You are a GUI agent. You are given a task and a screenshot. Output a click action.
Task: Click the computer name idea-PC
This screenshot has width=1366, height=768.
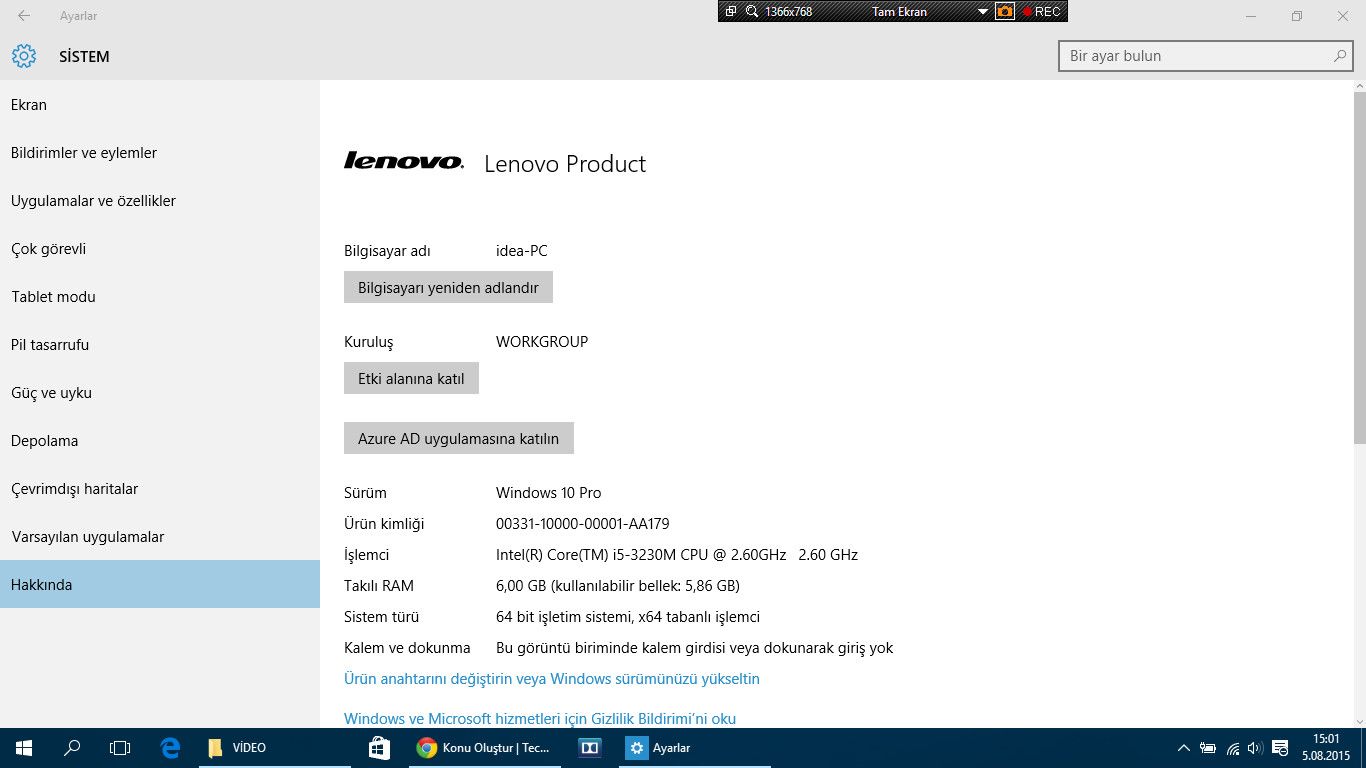coord(522,251)
